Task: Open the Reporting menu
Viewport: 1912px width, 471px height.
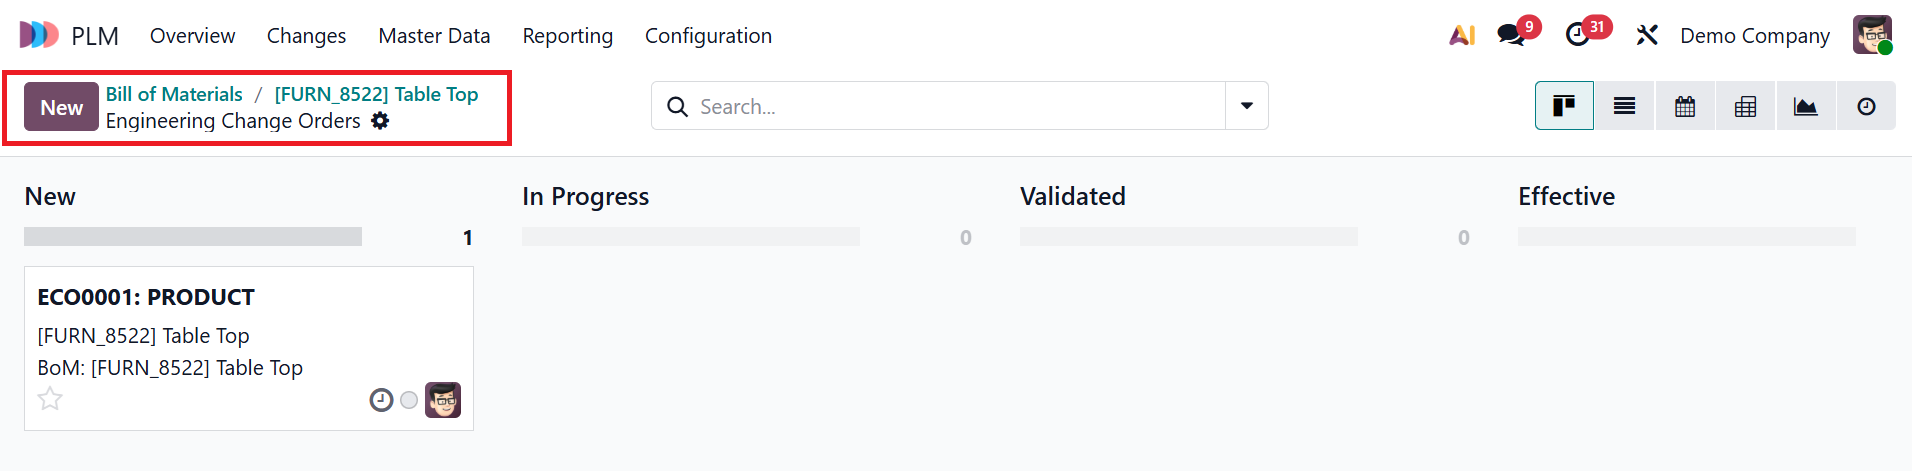Action: coord(567,36)
